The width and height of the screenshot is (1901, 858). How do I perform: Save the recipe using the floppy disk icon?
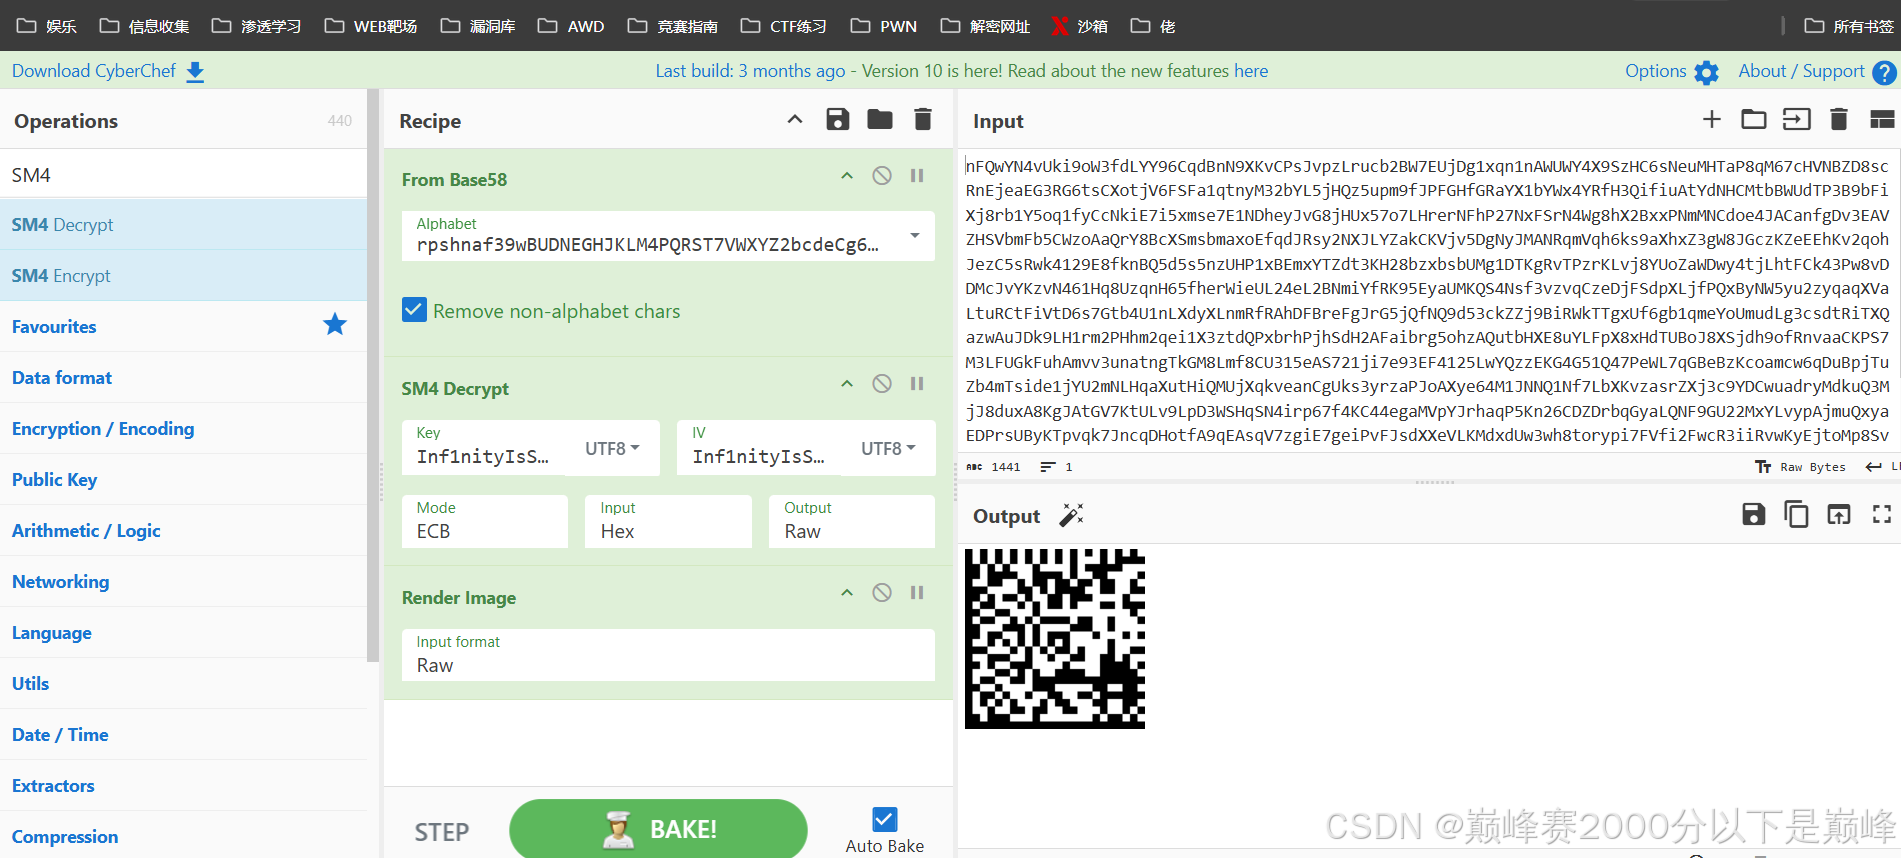[838, 120]
